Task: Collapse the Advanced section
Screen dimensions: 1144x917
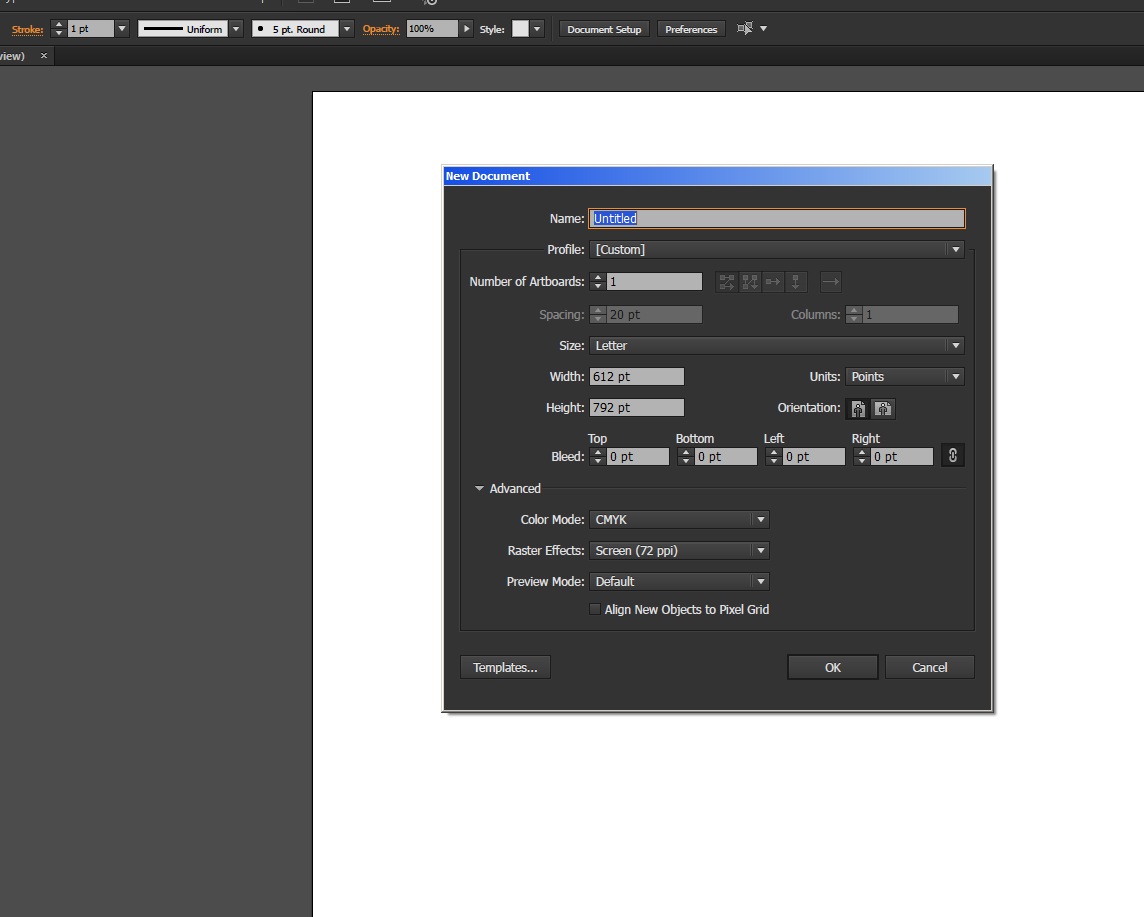Action: click(480, 489)
